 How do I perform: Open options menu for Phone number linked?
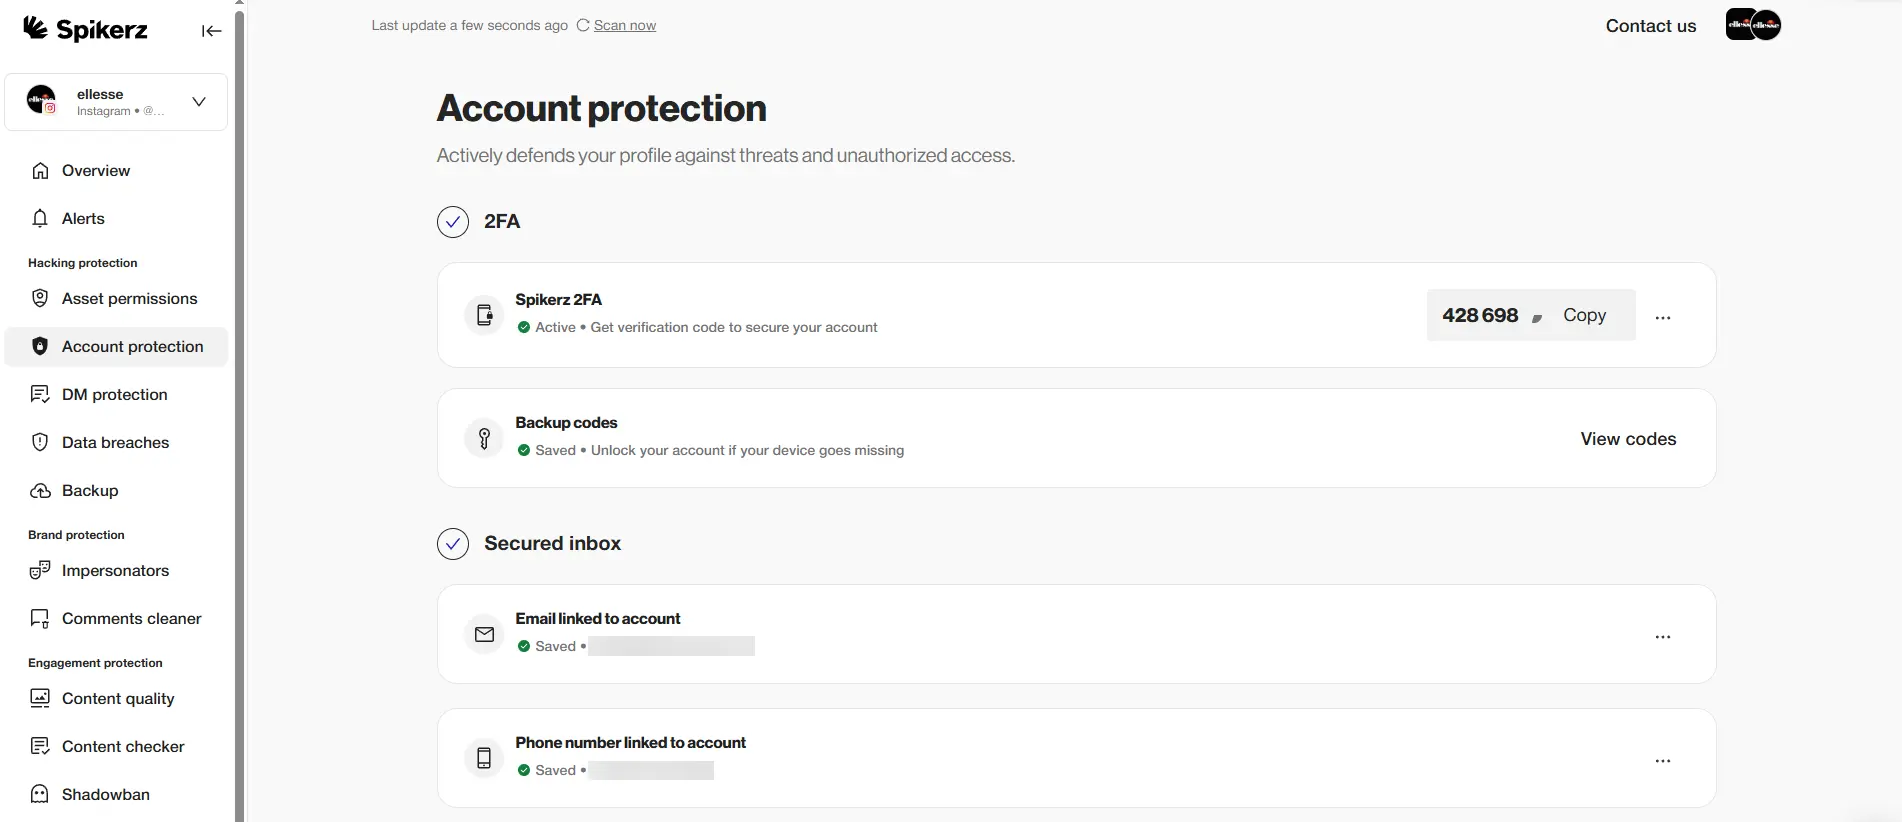pyautogui.click(x=1663, y=760)
